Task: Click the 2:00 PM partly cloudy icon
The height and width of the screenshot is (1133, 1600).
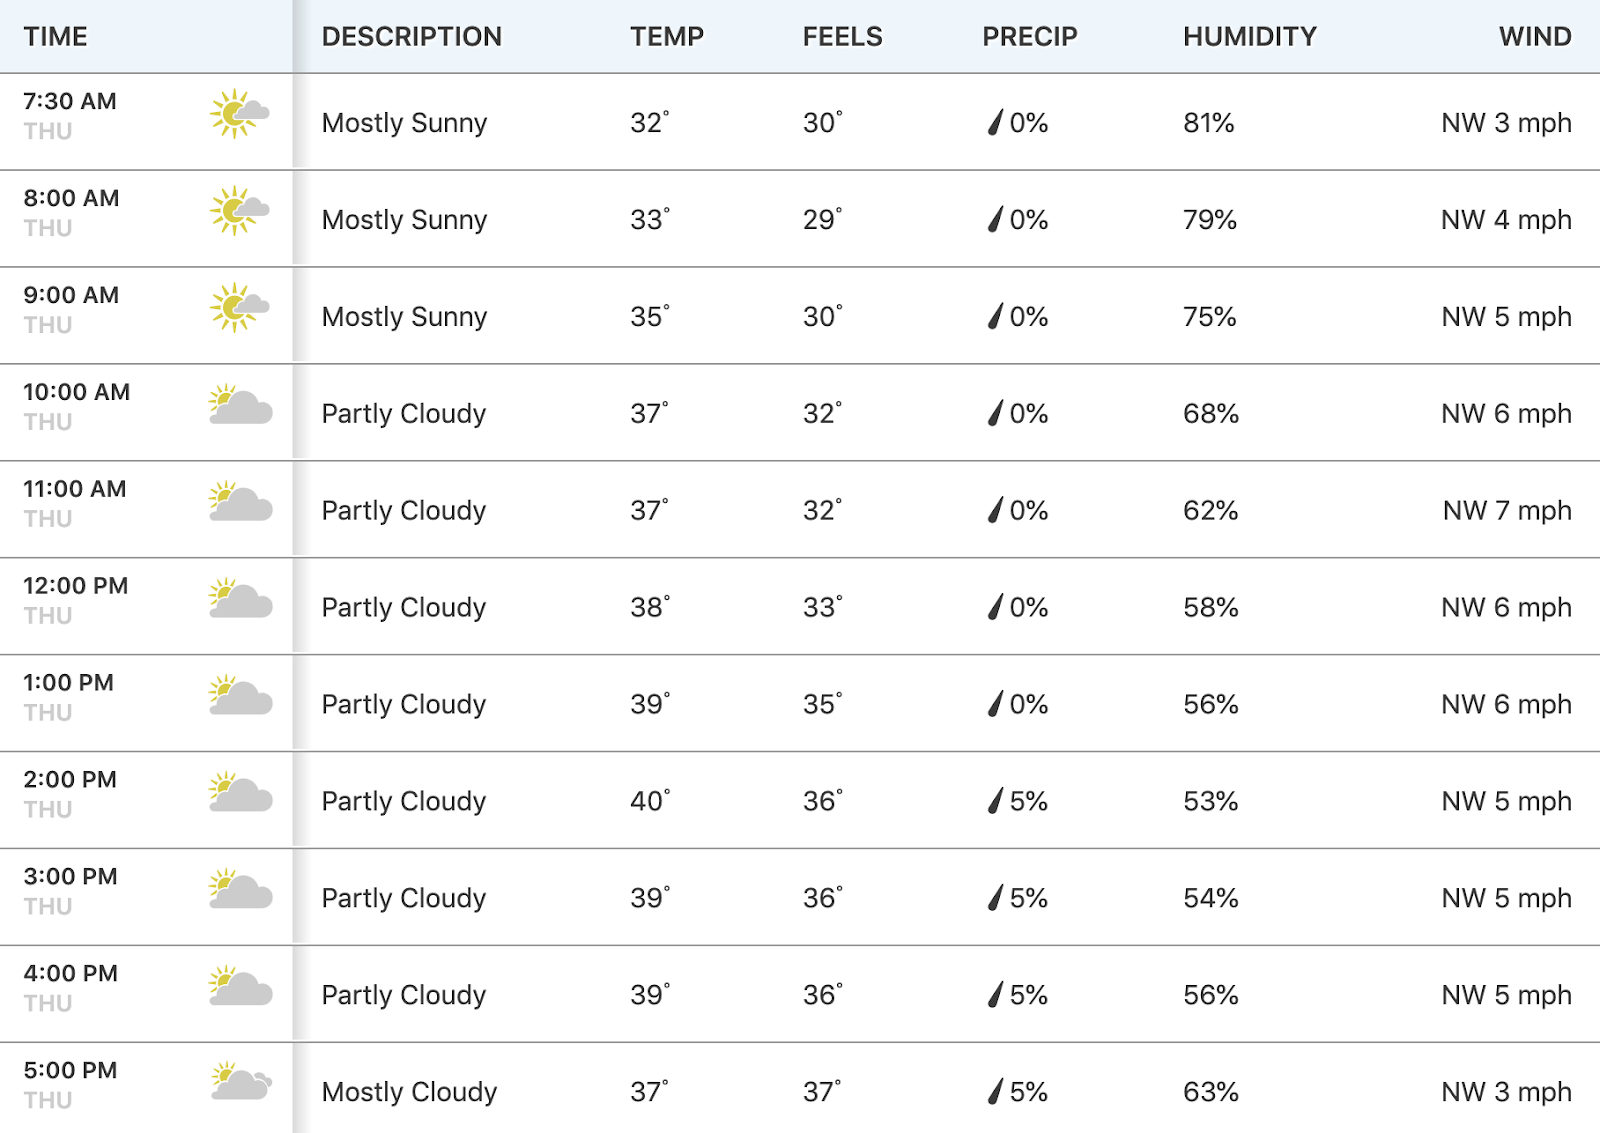Action: pyautogui.click(x=240, y=792)
